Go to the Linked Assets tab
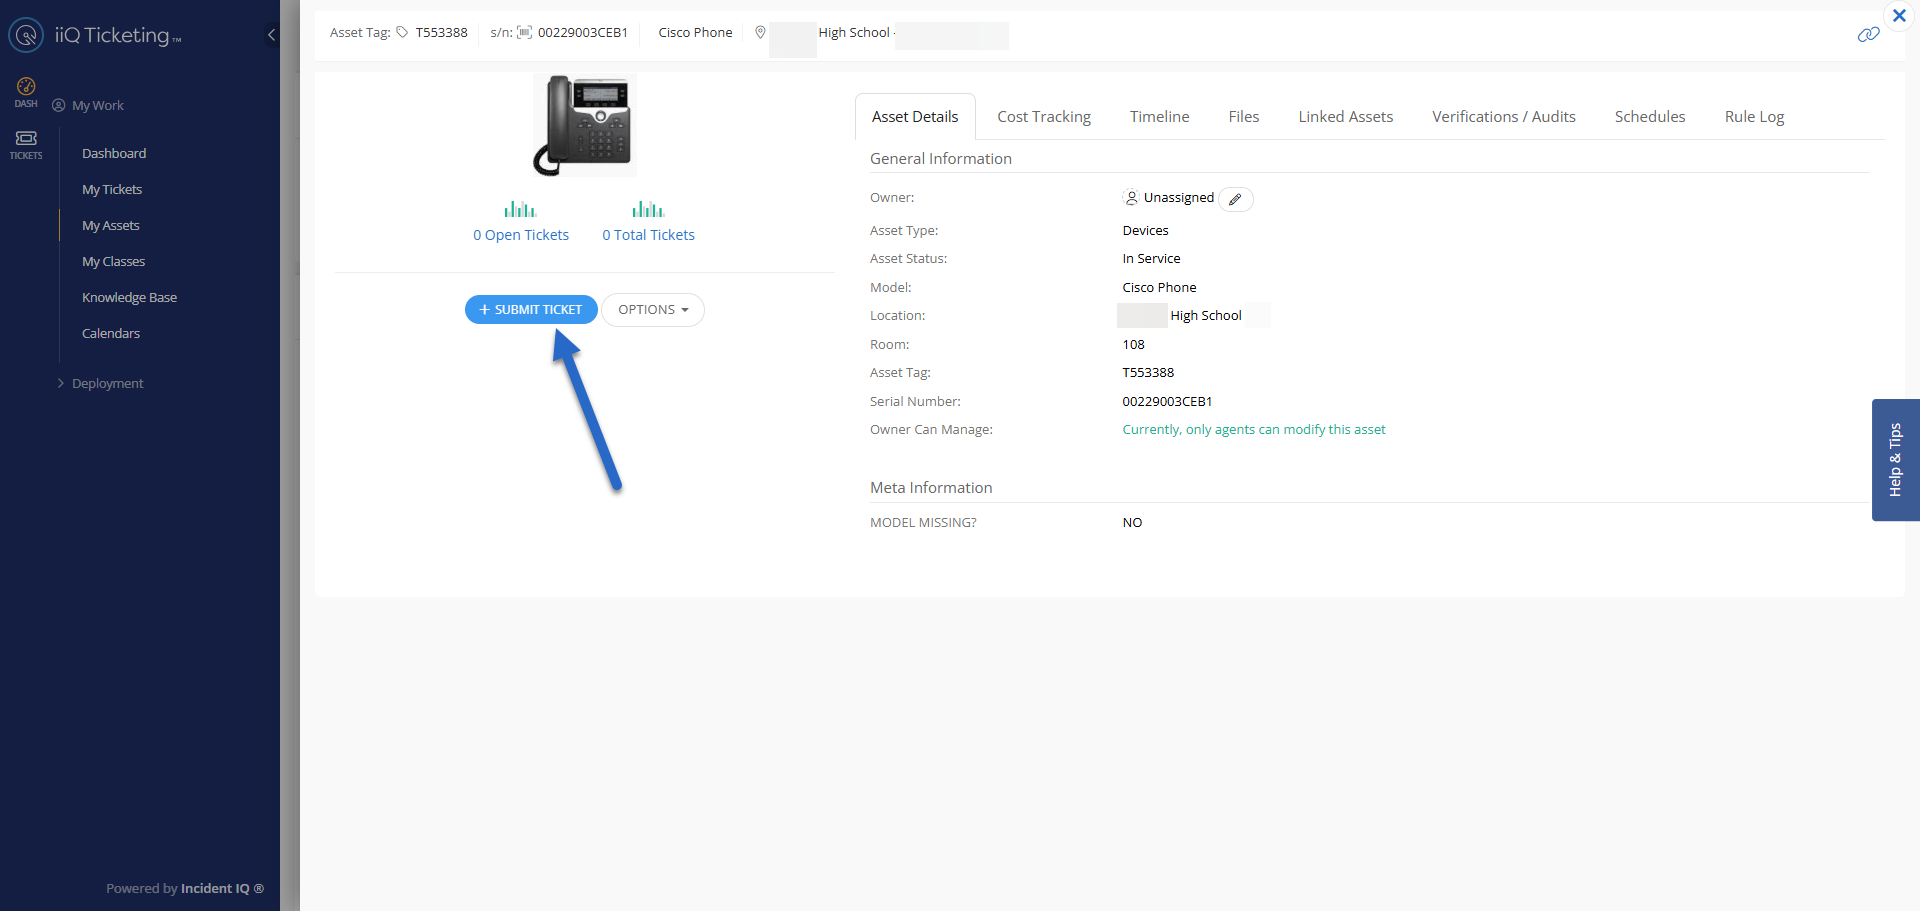 (1345, 117)
